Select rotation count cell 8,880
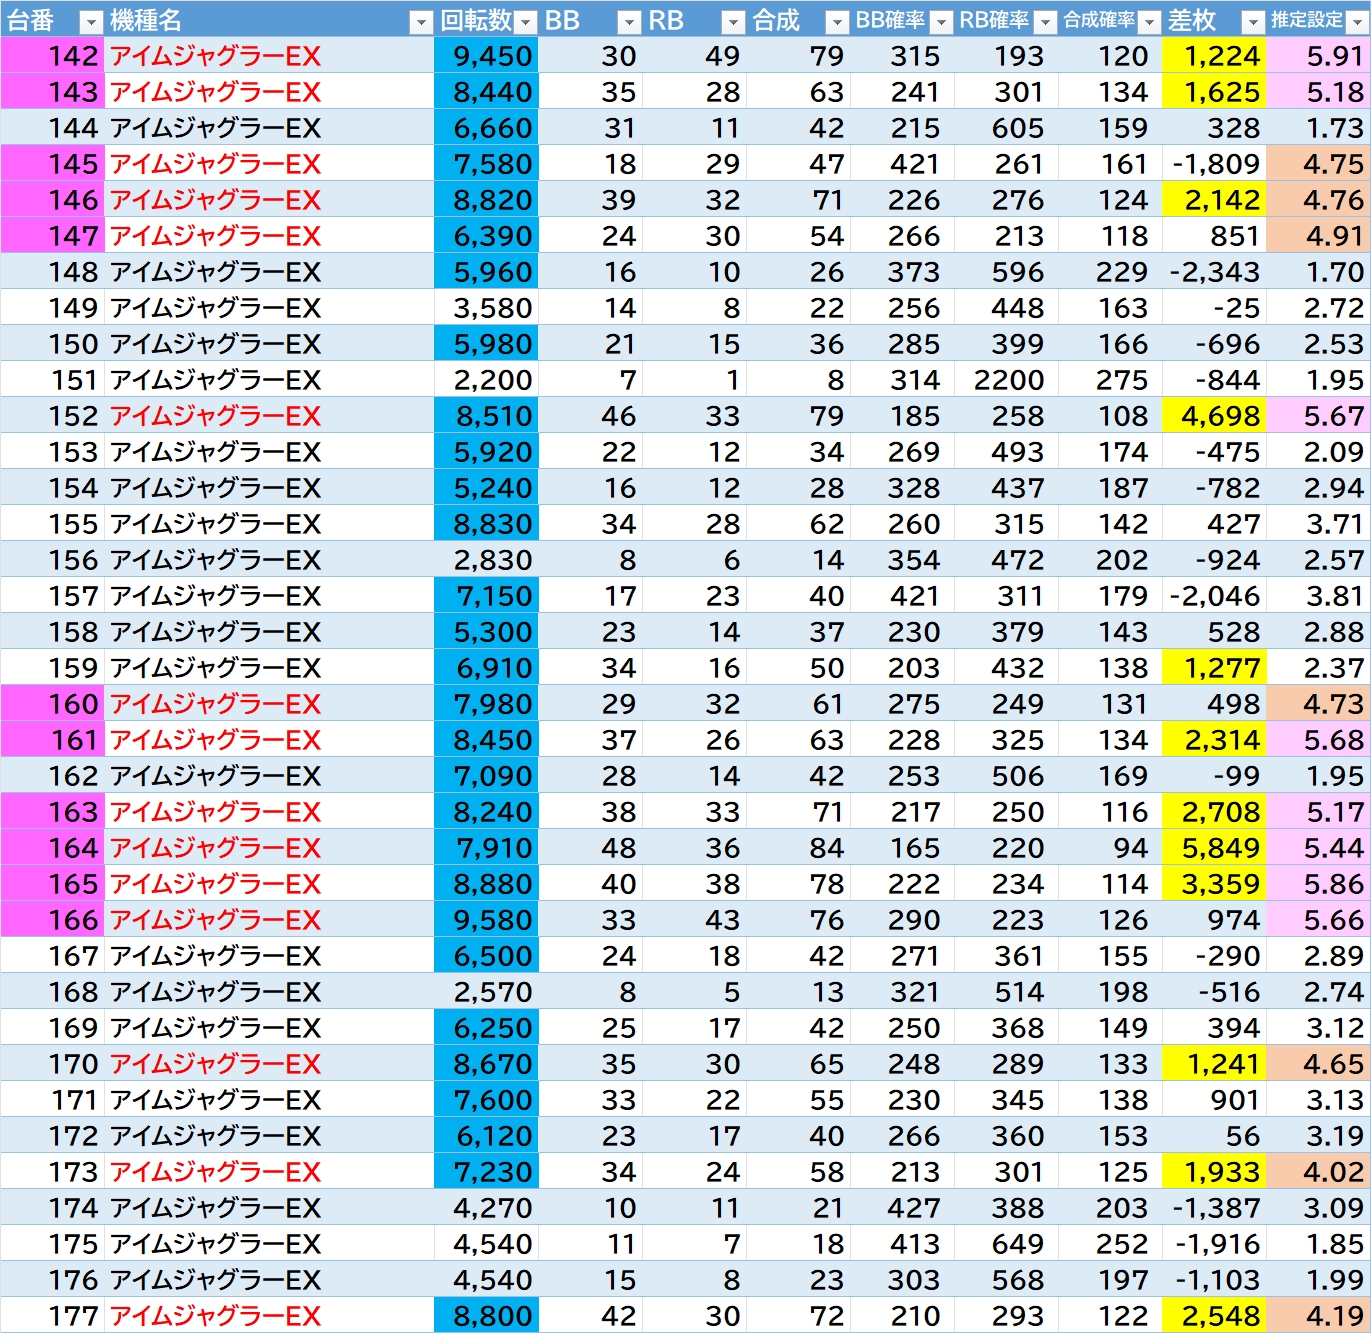Image resolution: width=1371 pixels, height=1333 pixels. [x=486, y=884]
